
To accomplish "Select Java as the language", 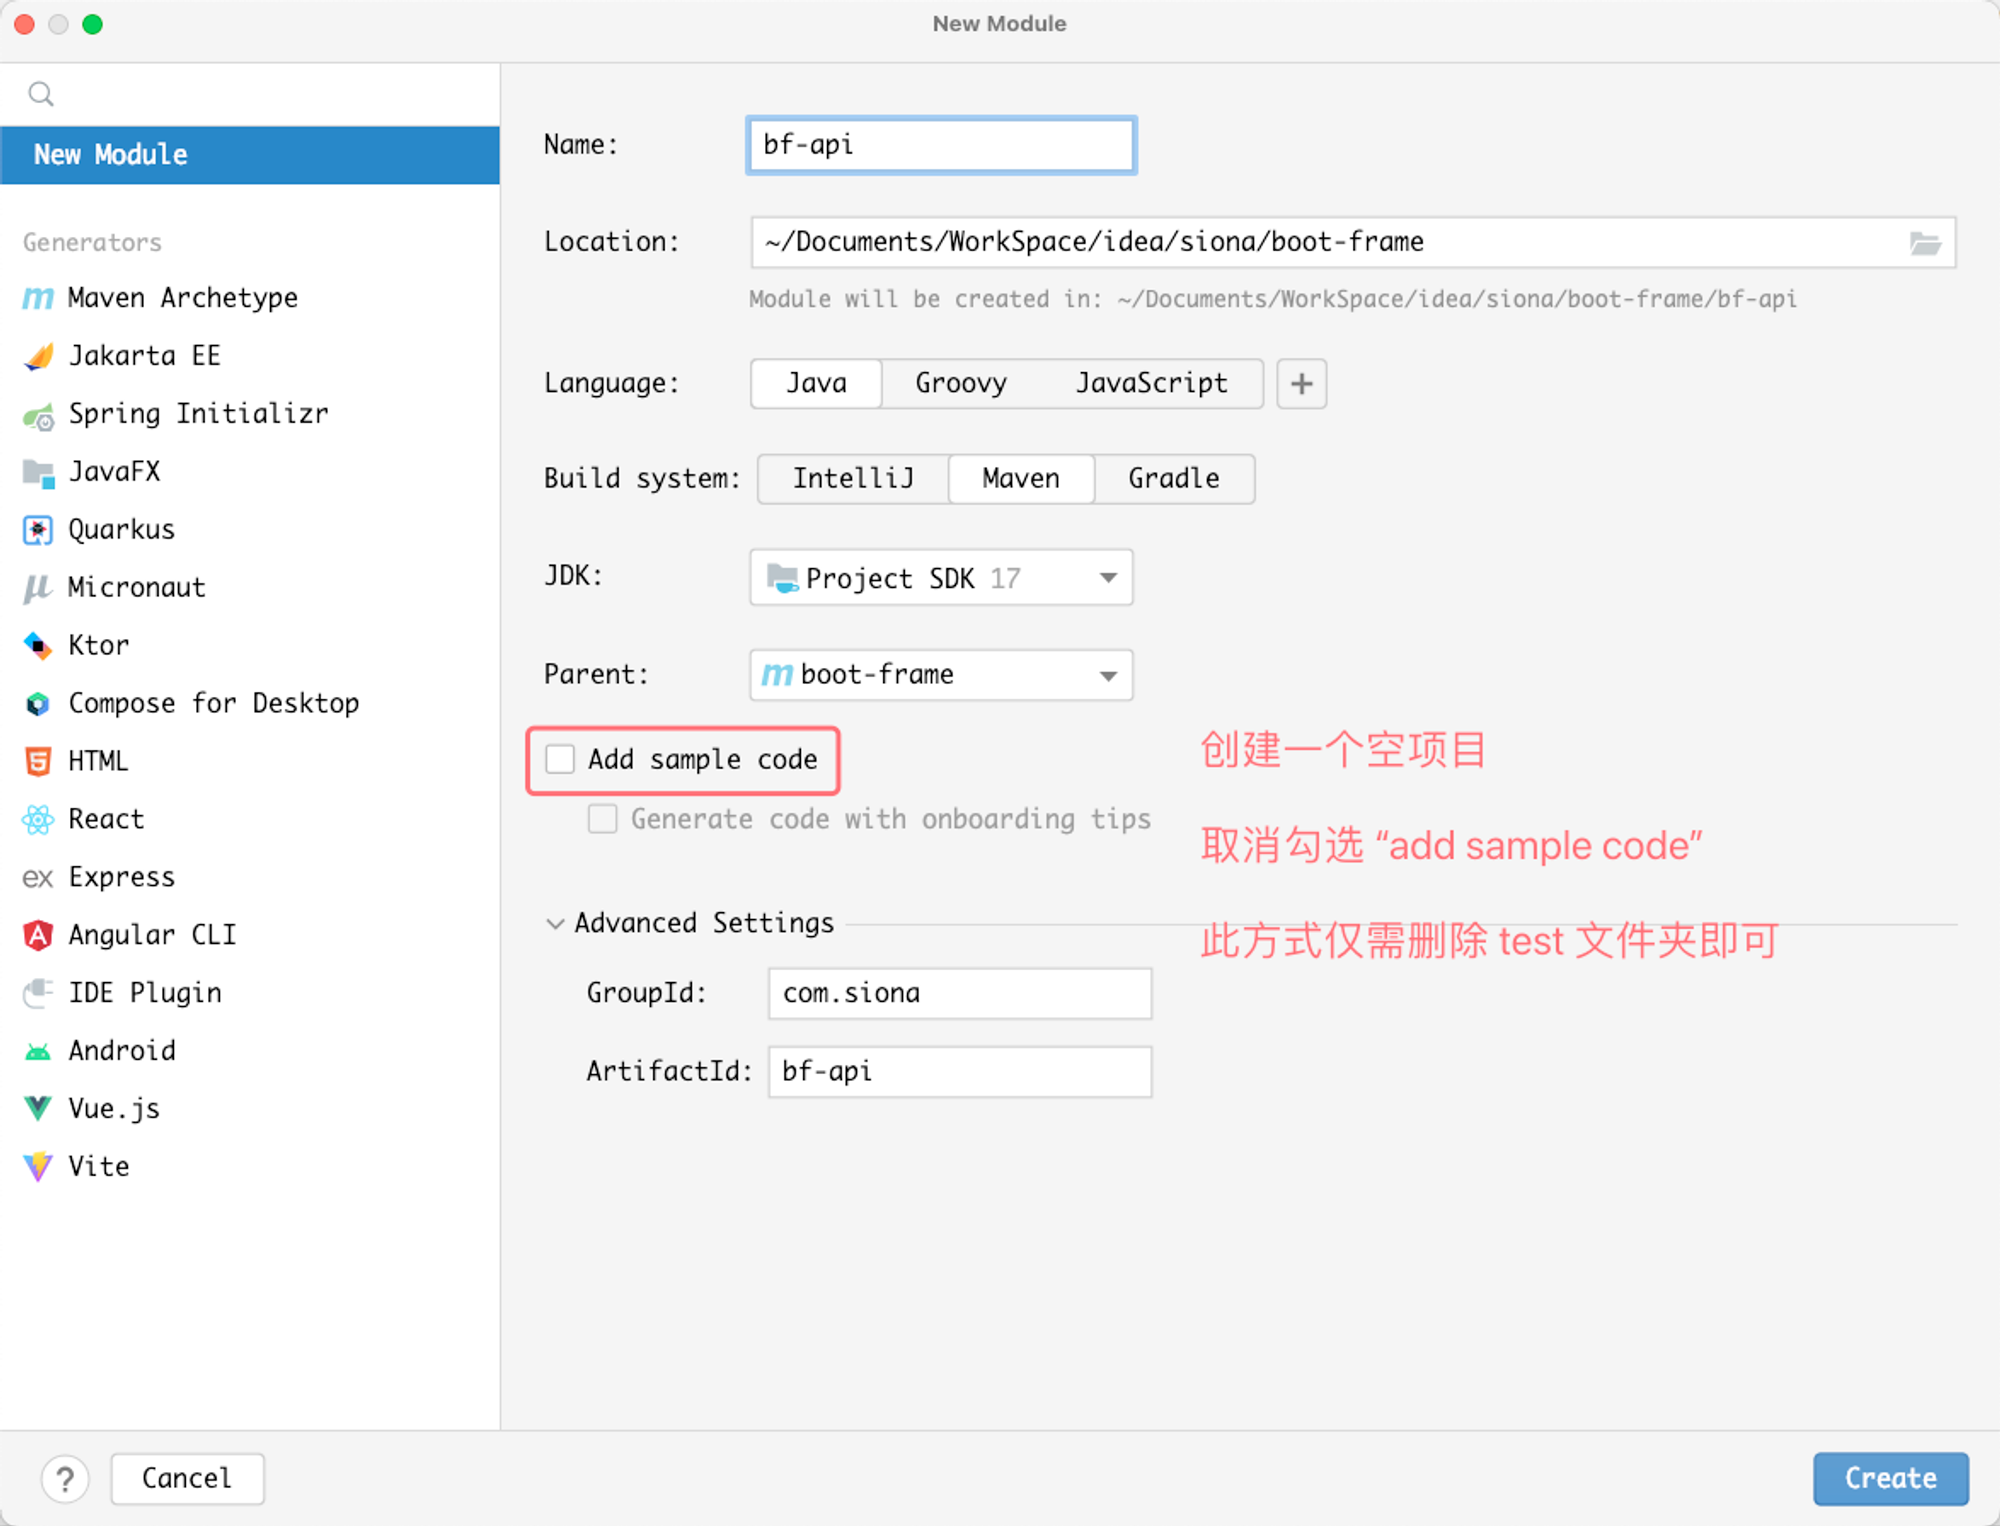I will click(x=816, y=384).
